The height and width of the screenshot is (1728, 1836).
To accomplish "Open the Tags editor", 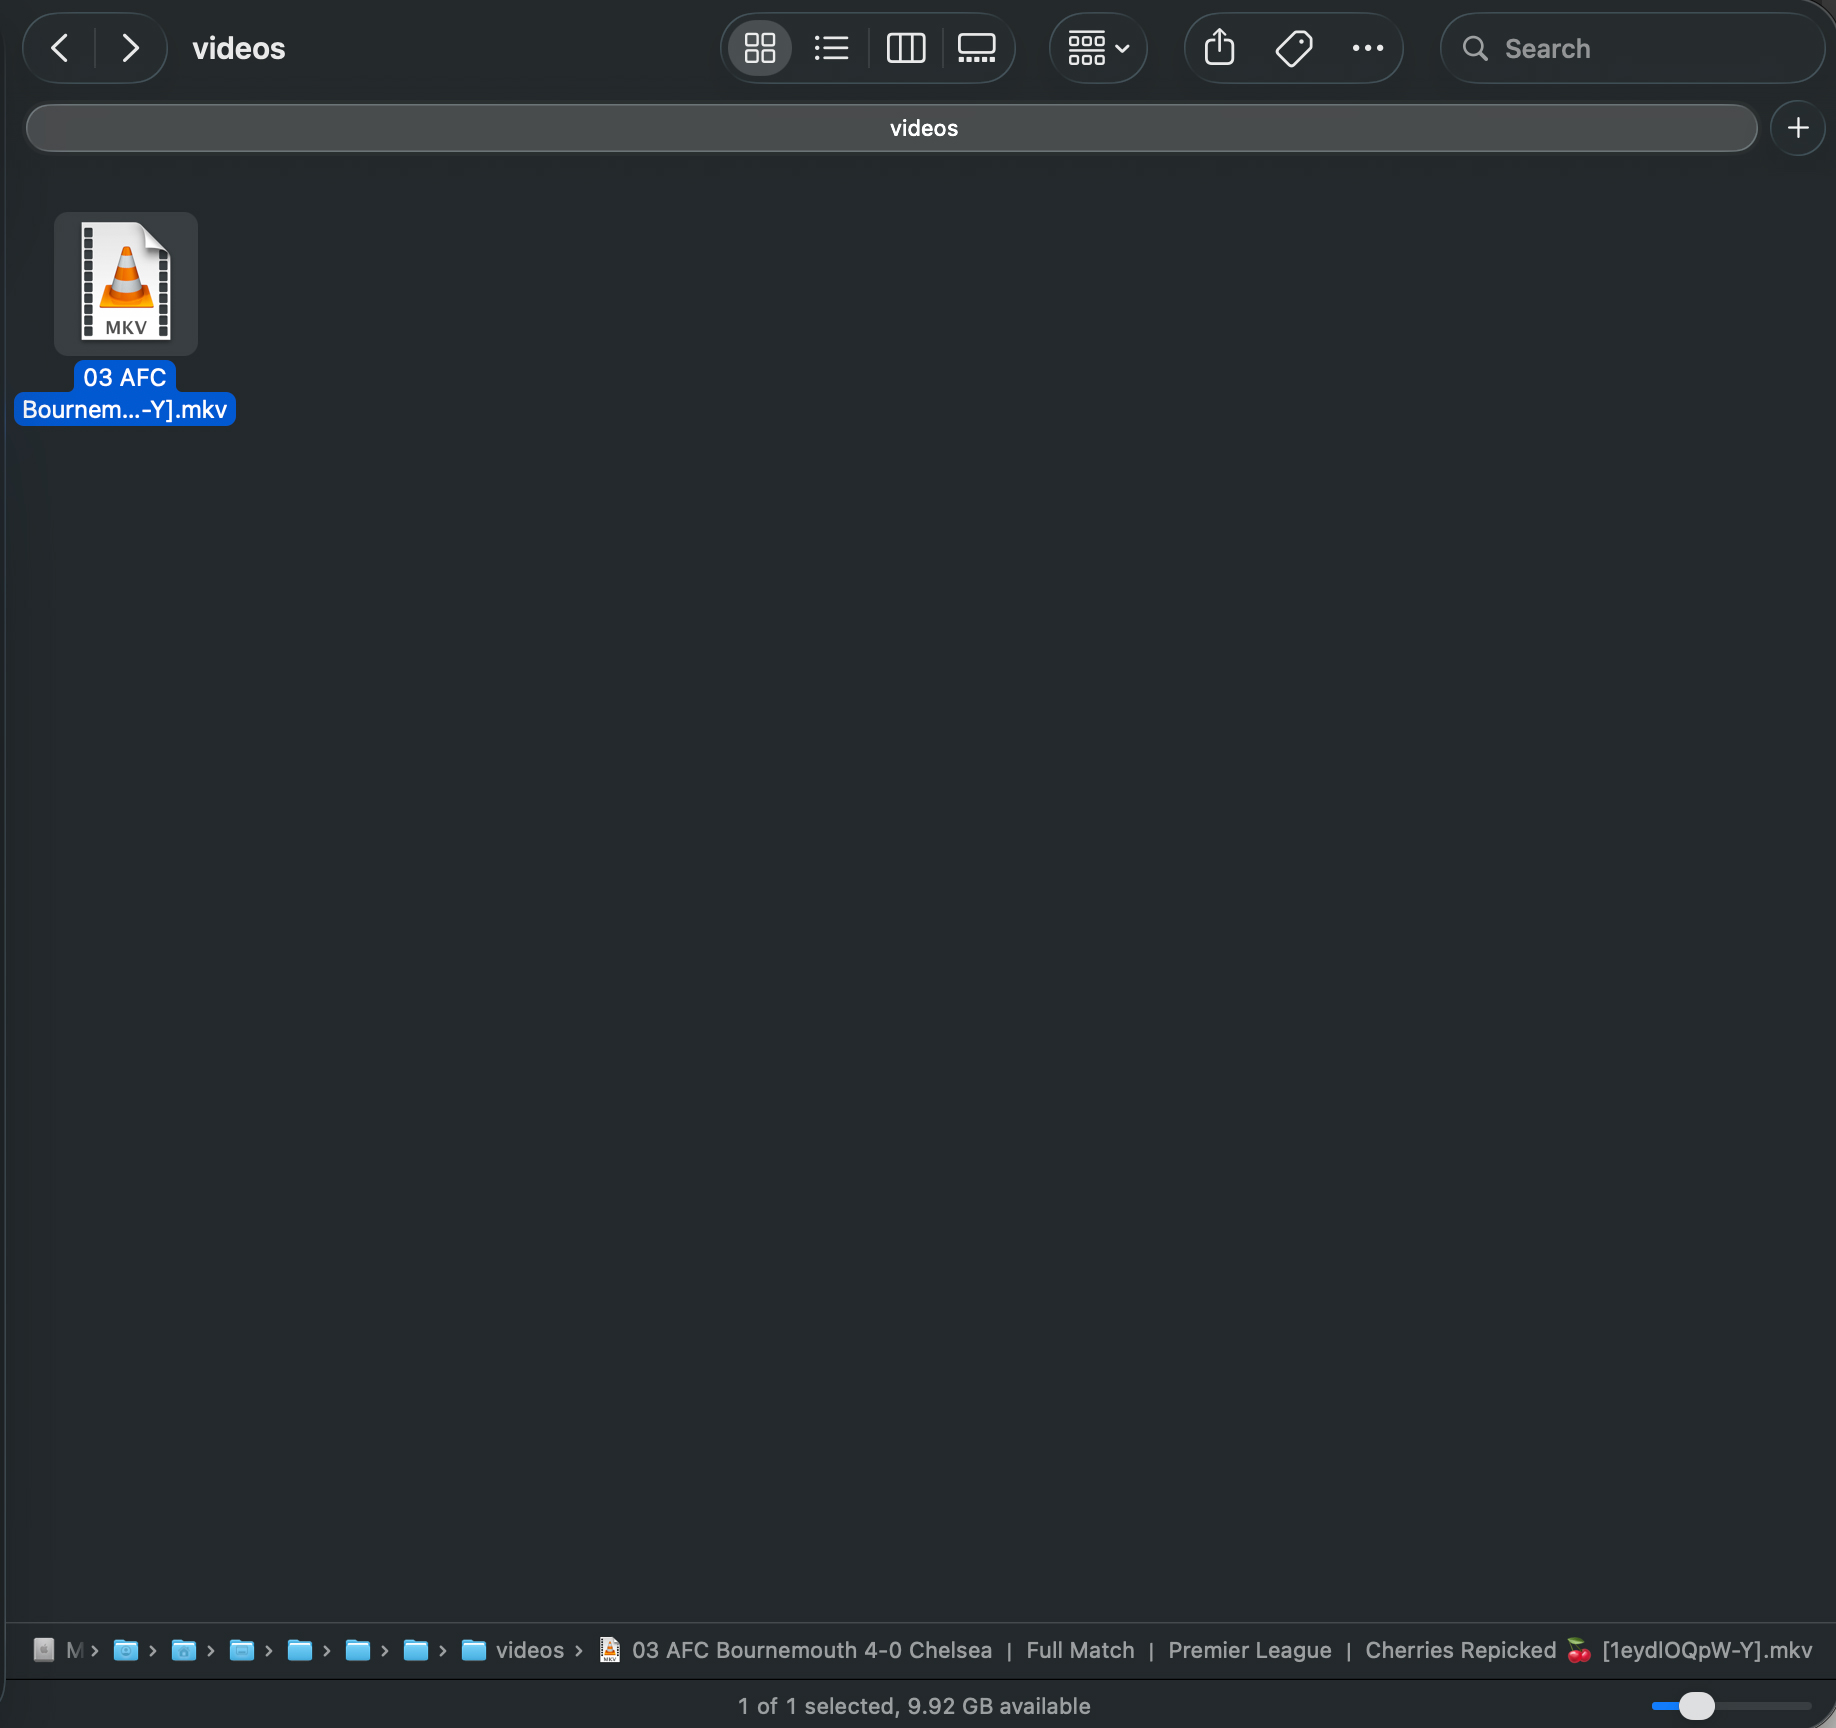I will click(1293, 47).
